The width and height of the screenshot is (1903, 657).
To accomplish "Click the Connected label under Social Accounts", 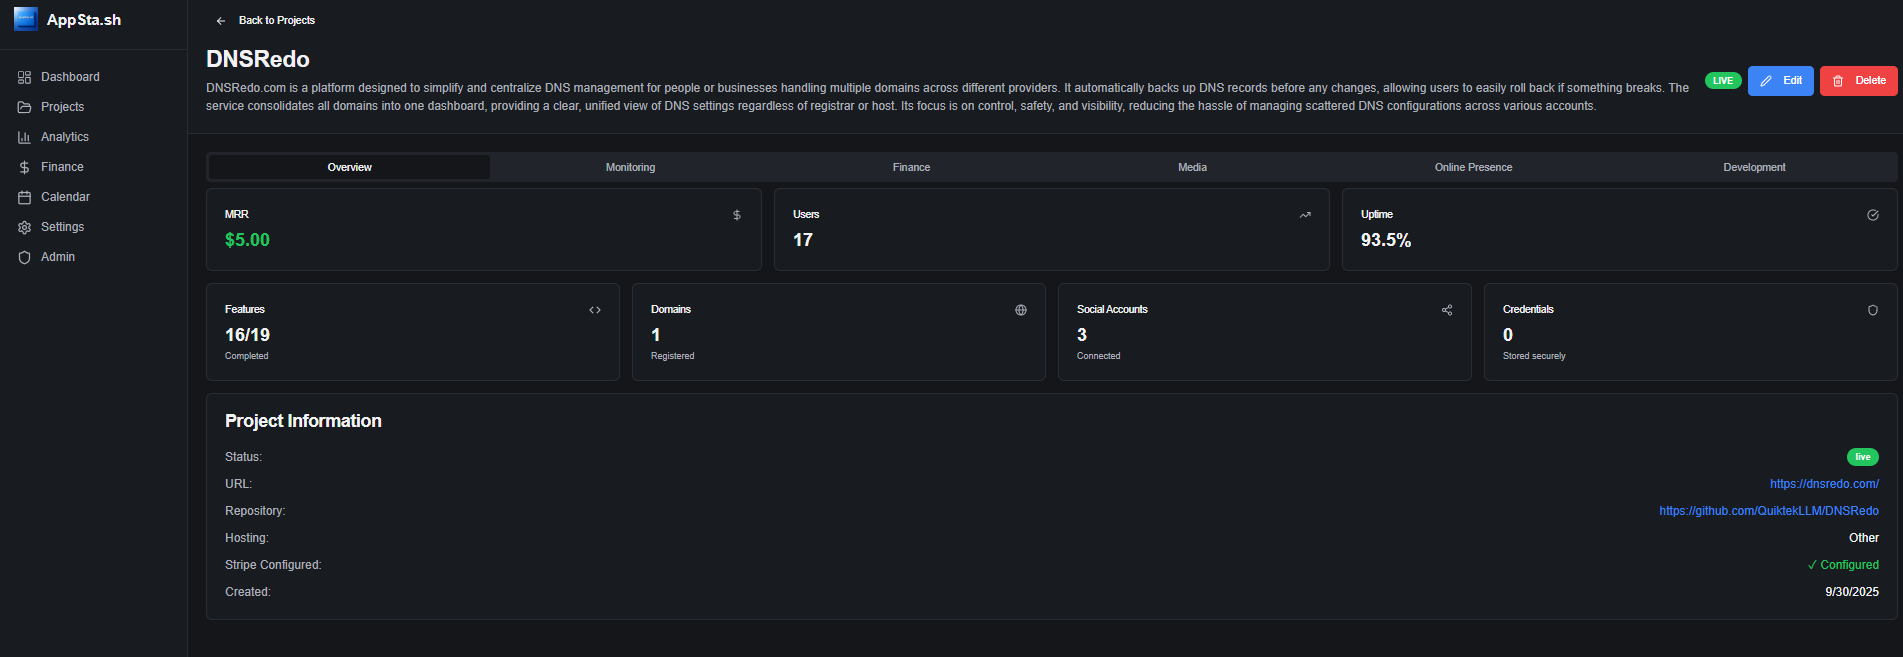I will click(x=1098, y=356).
